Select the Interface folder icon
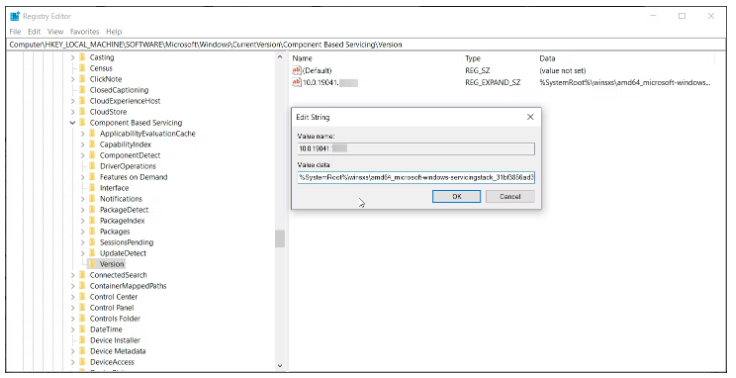 [92, 188]
